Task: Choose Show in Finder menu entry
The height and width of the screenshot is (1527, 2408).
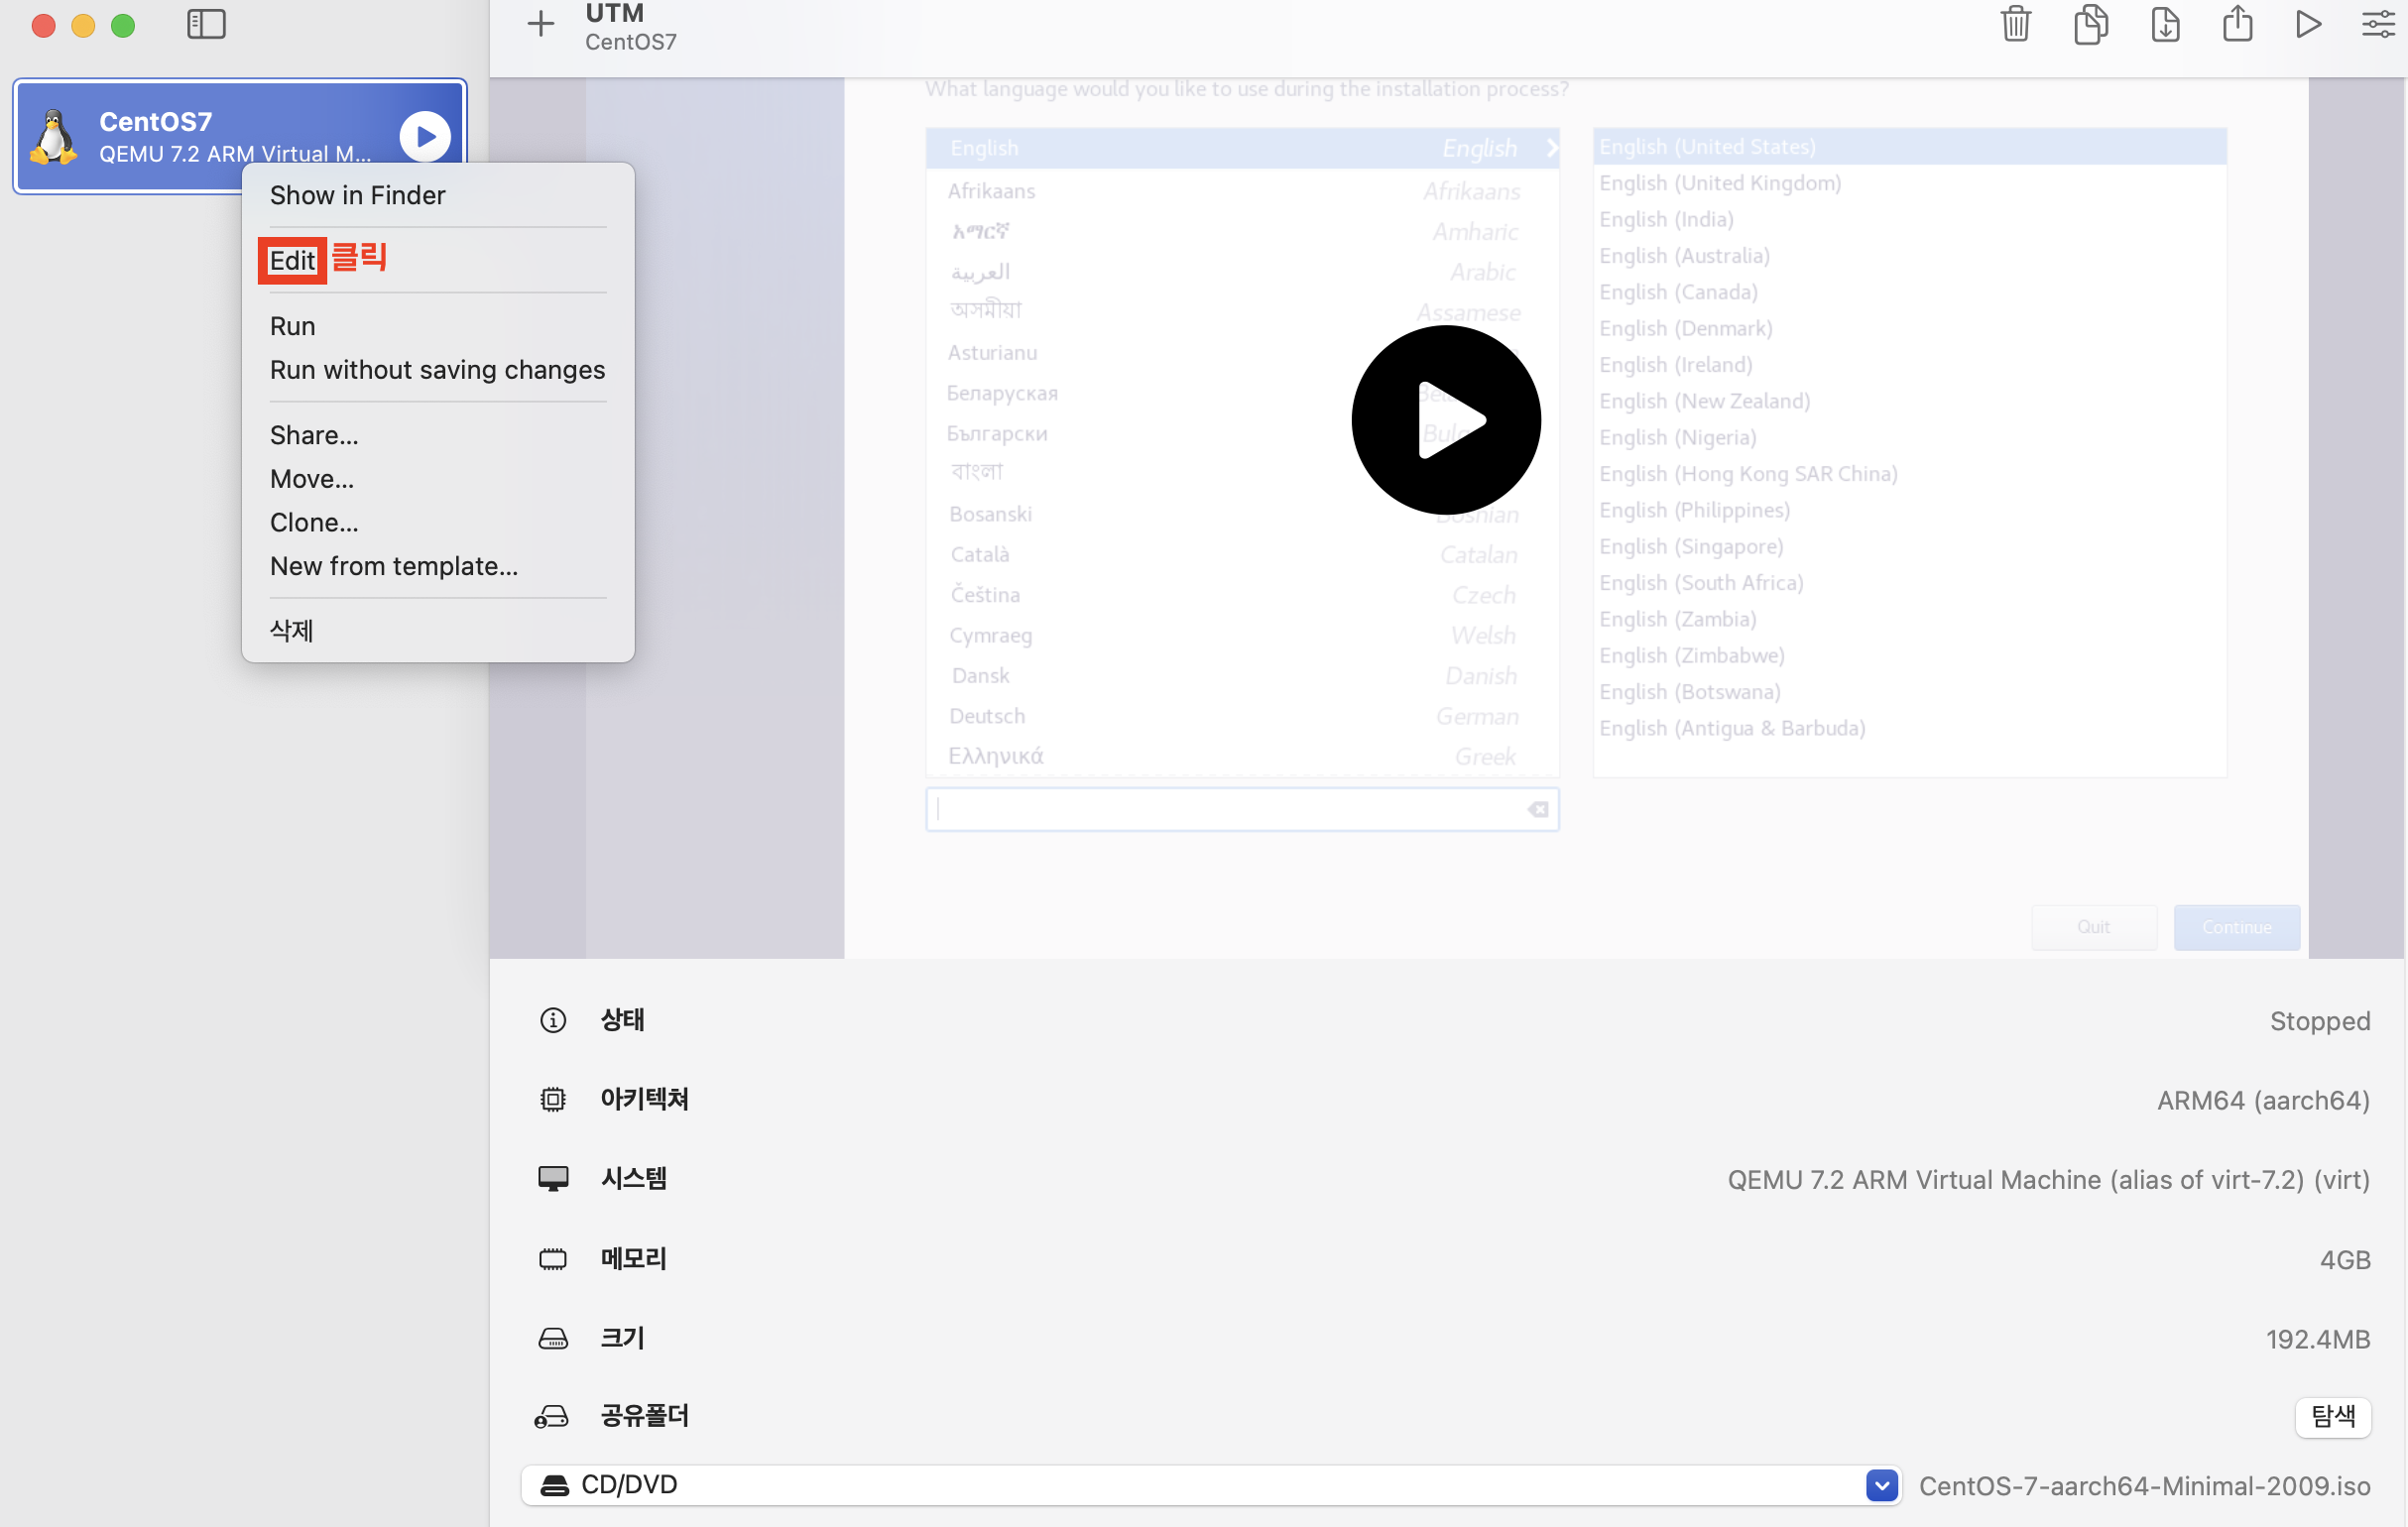Action: pos(357,195)
